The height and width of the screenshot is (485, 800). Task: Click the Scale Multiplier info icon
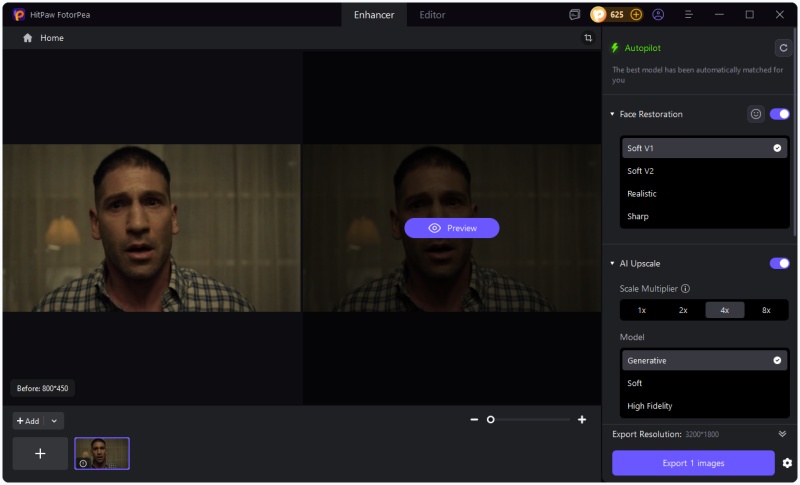pos(685,289)
